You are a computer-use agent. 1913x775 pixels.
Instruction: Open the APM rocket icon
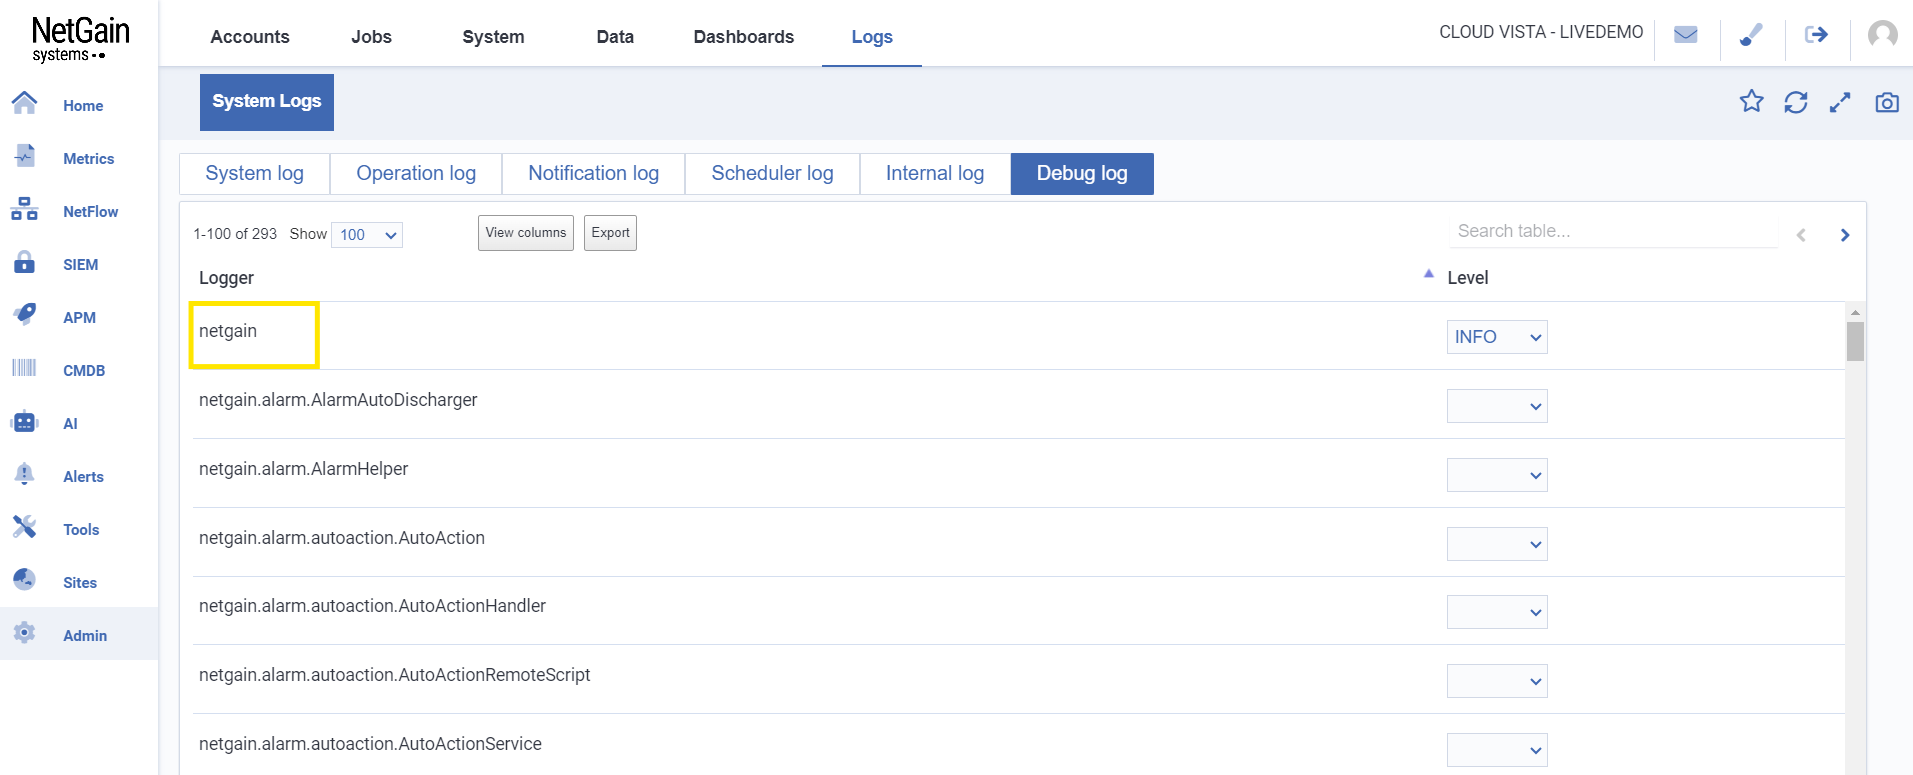pos(24,315)
